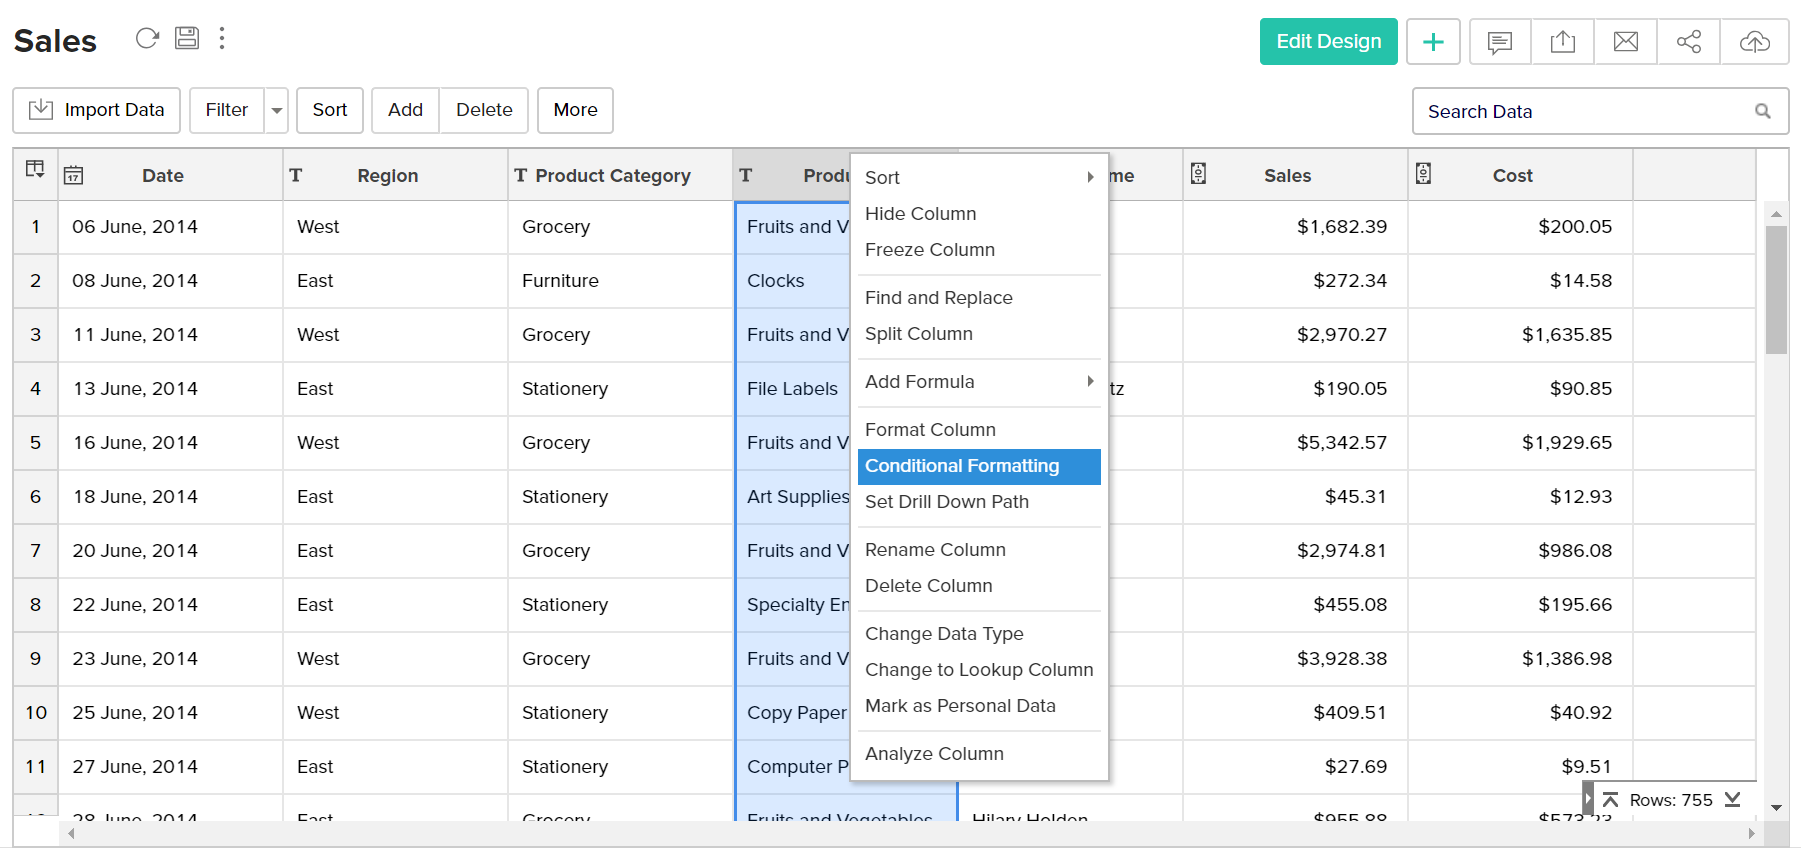This screenshot has height=848, width=1801.
Task: Click the share icon in toolbar
Action: coord(1689,42)
